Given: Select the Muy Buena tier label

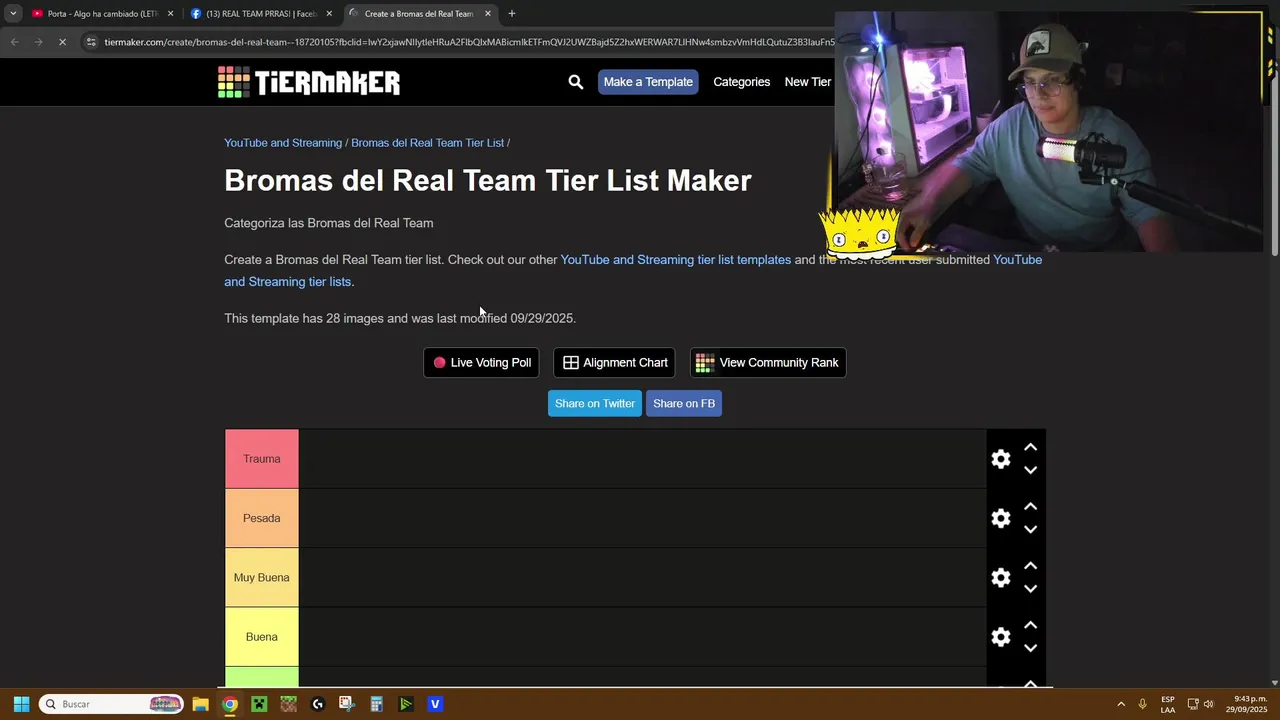Looking at the screenshot, I should 262,577.
